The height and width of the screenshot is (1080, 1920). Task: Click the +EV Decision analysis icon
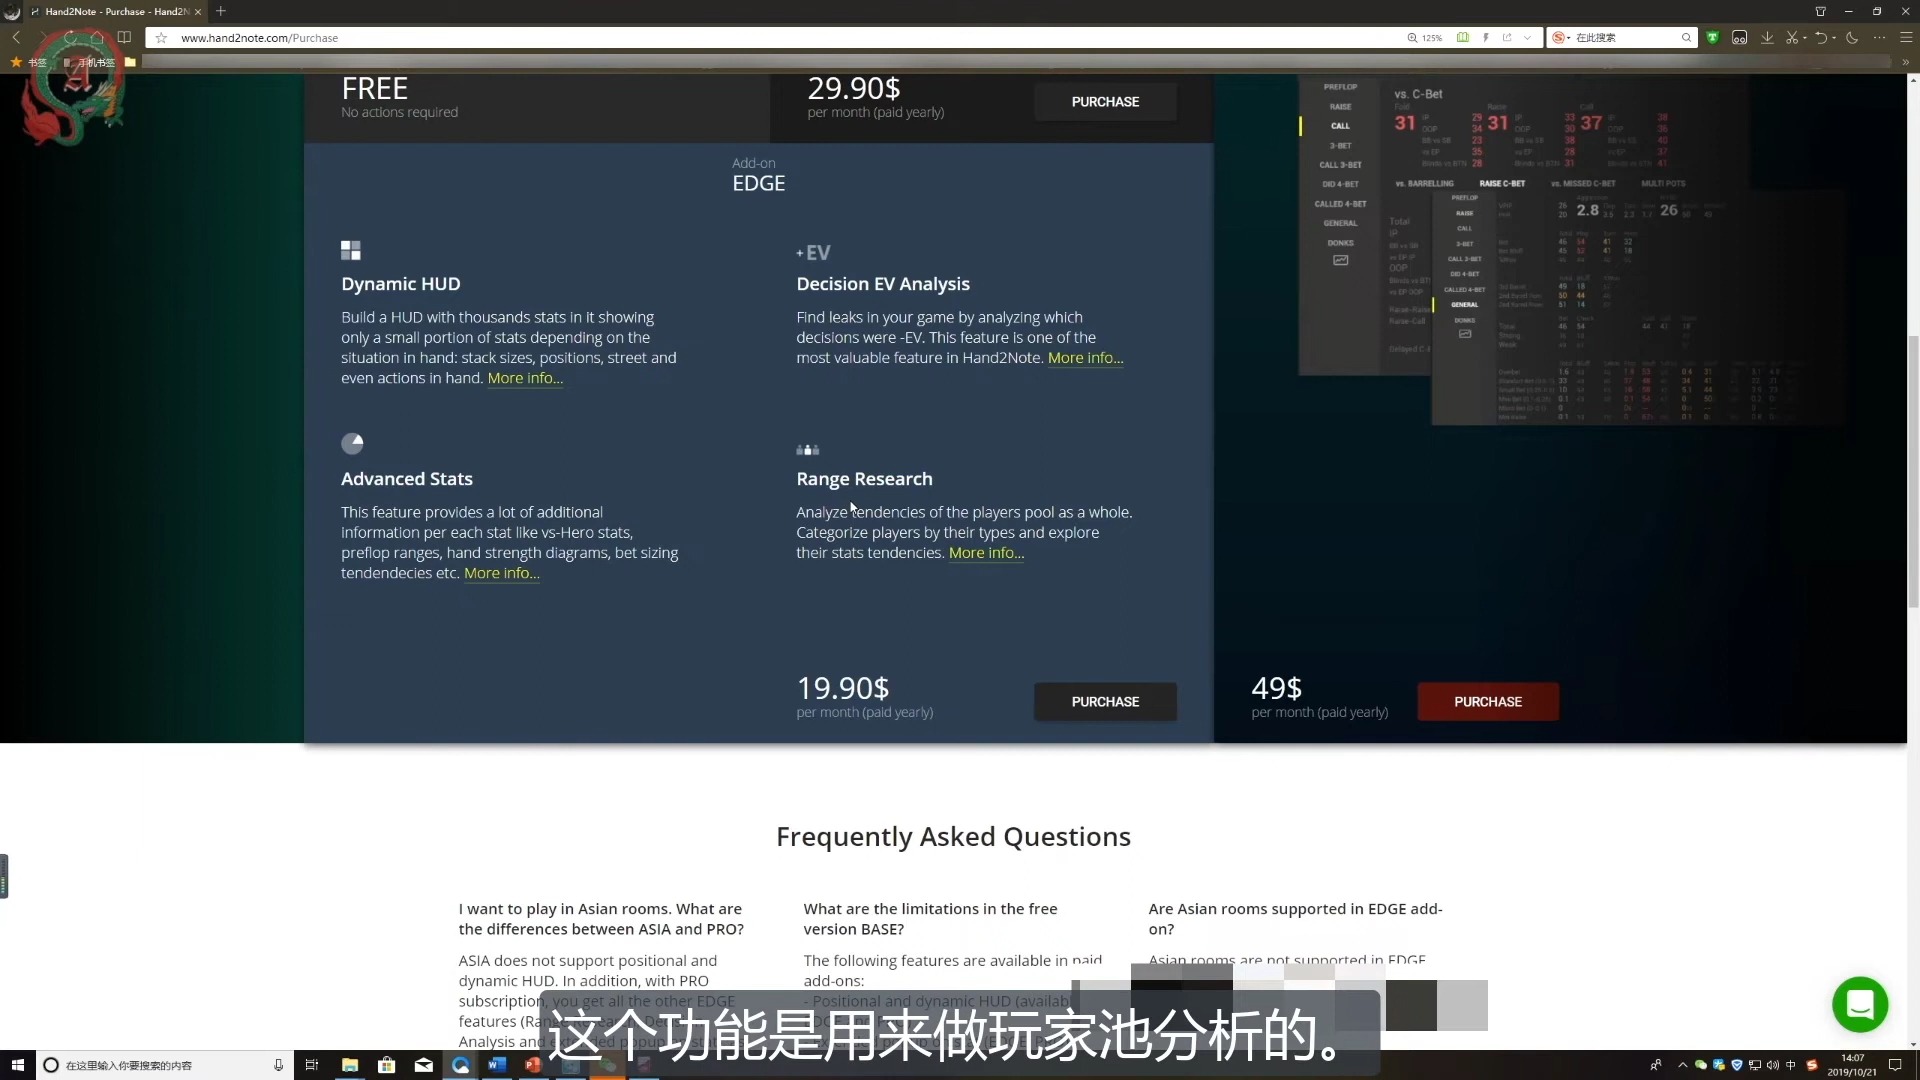point(813,253)
